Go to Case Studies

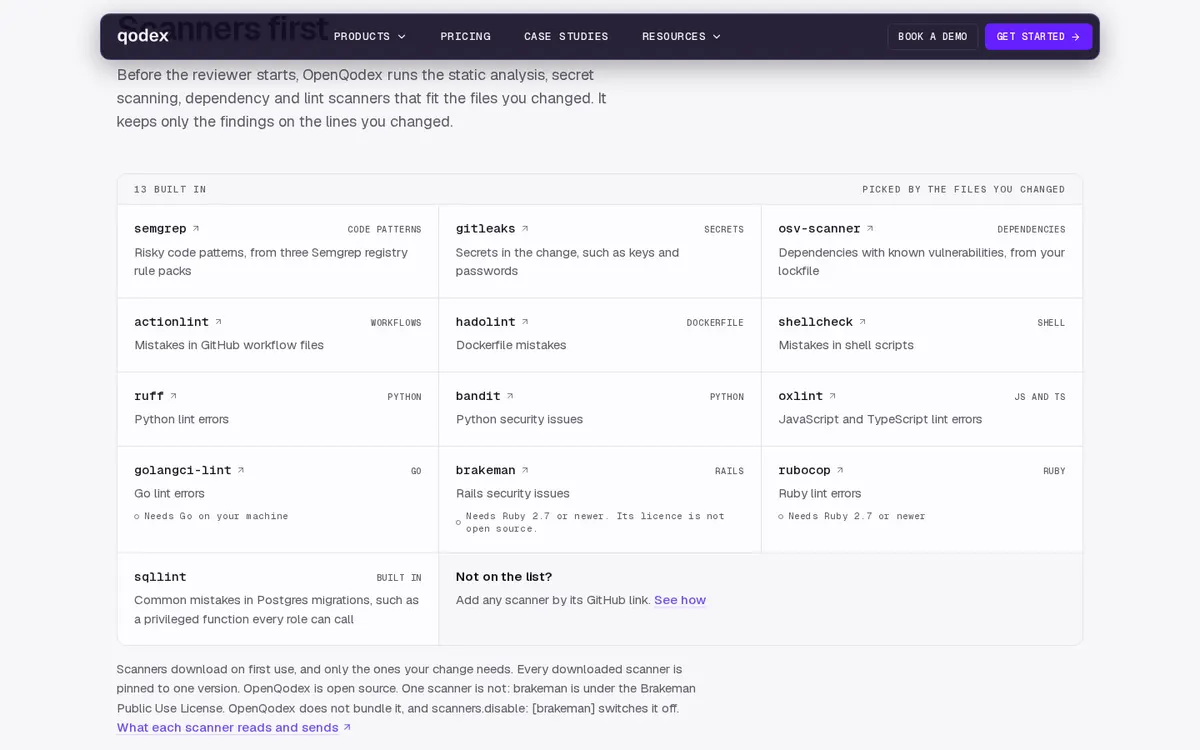click(566, 36)
